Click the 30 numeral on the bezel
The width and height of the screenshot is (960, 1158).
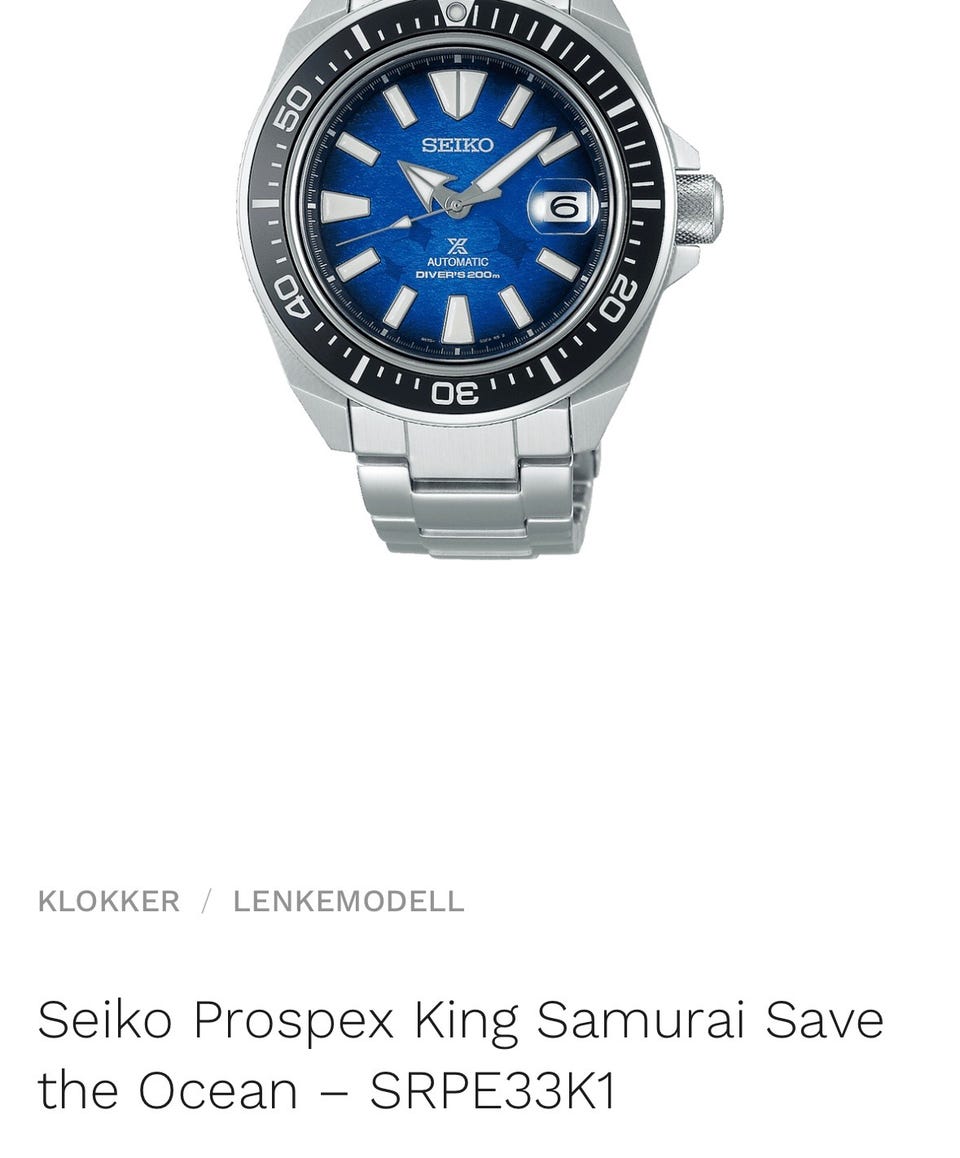pos(456,393)
